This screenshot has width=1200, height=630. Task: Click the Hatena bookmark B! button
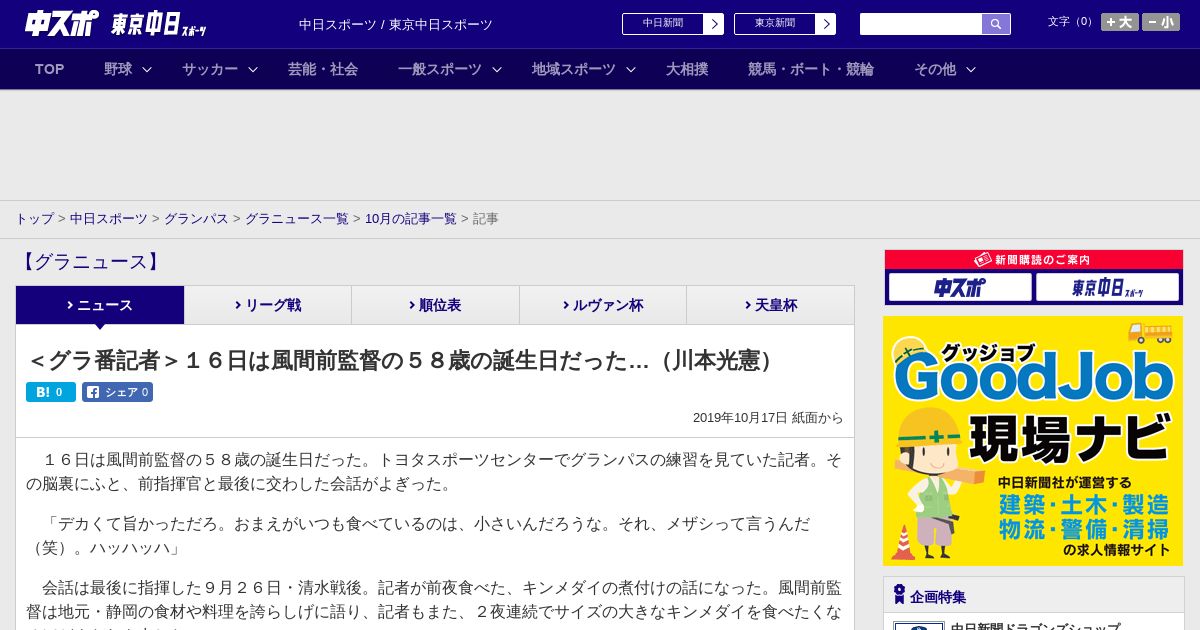[51, 392]
